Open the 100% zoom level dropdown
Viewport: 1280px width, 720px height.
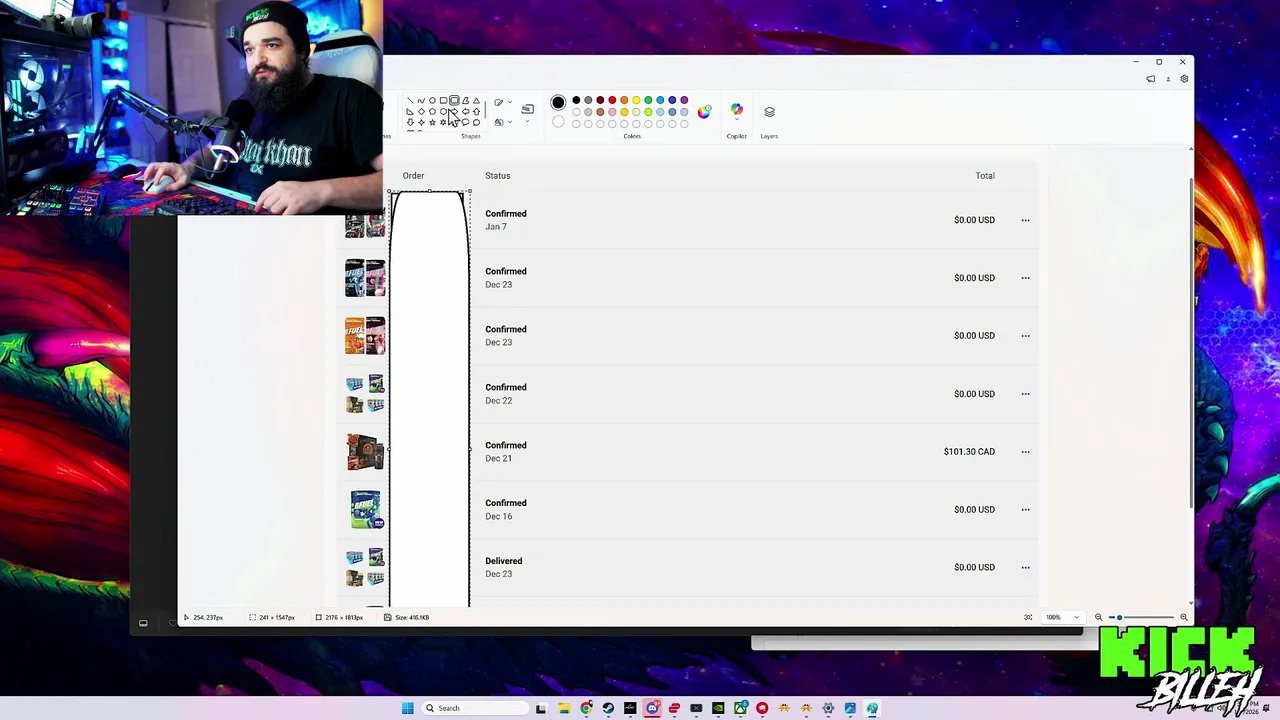click(1063, 617)
